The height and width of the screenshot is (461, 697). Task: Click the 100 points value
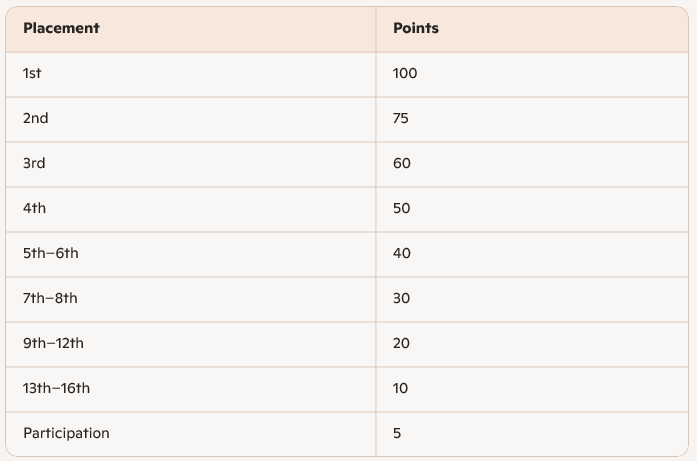(x=405, y=73)
